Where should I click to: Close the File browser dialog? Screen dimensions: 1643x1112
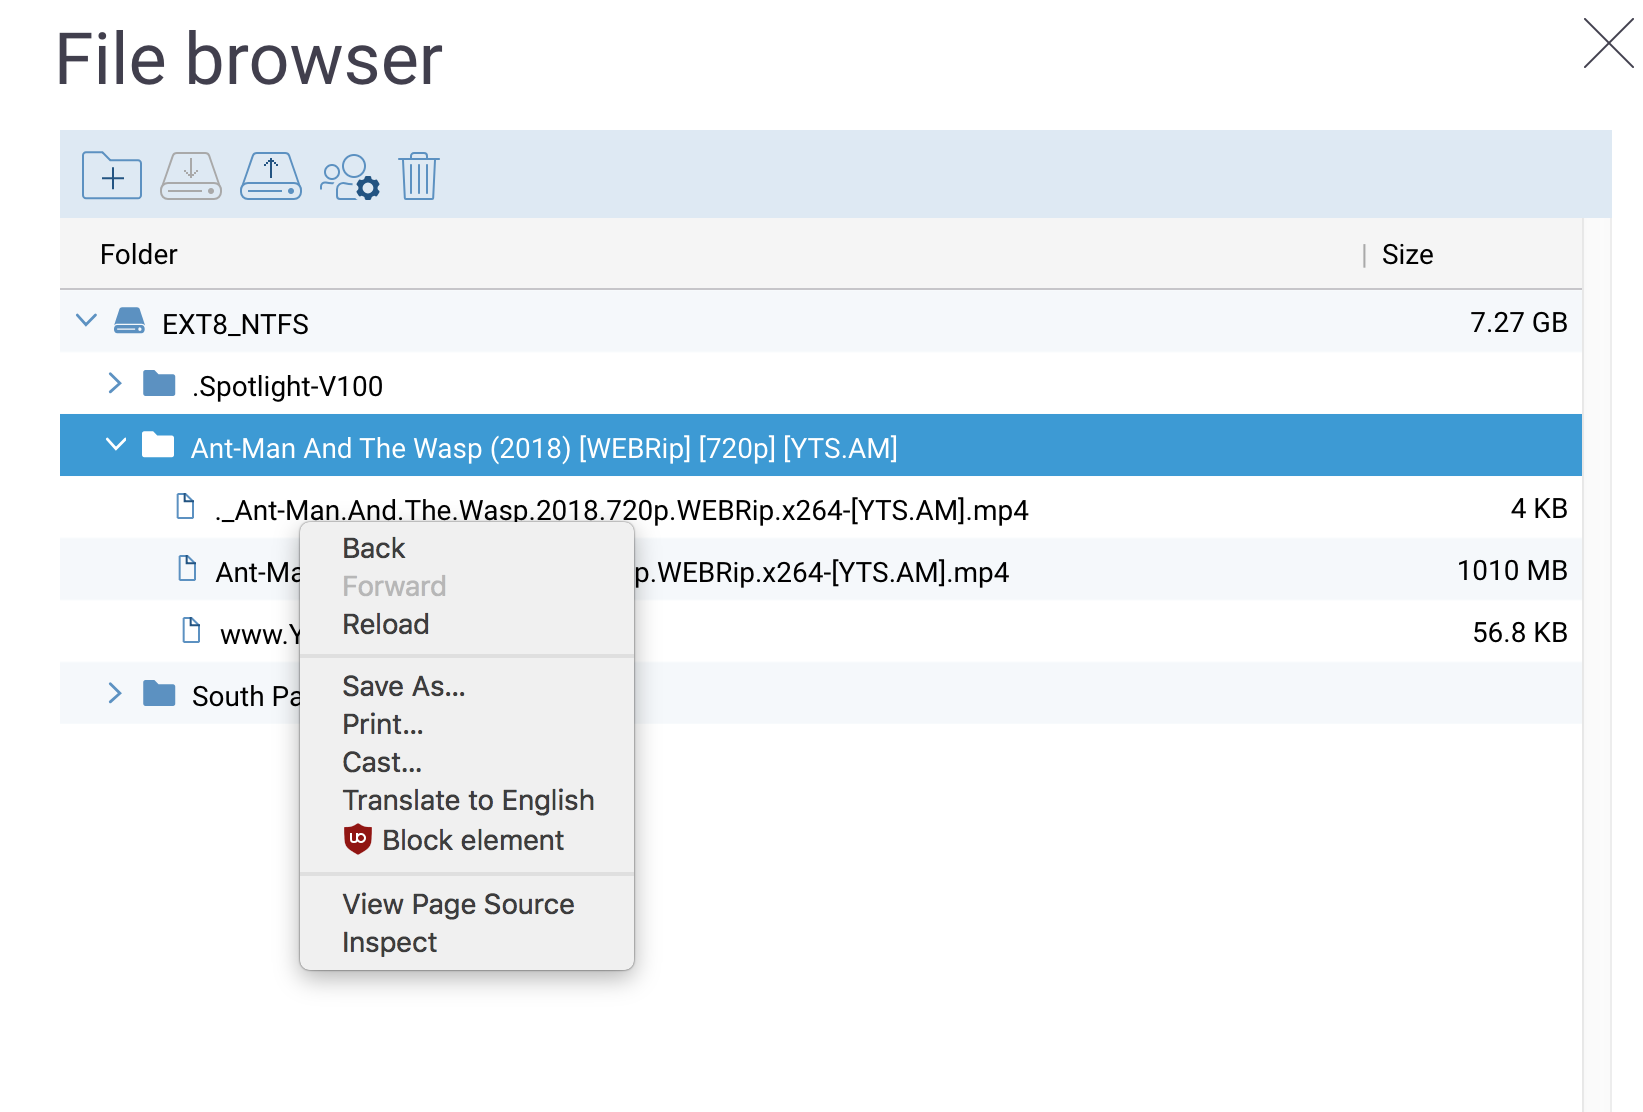pyautogui.click(x=1608, y=44)
